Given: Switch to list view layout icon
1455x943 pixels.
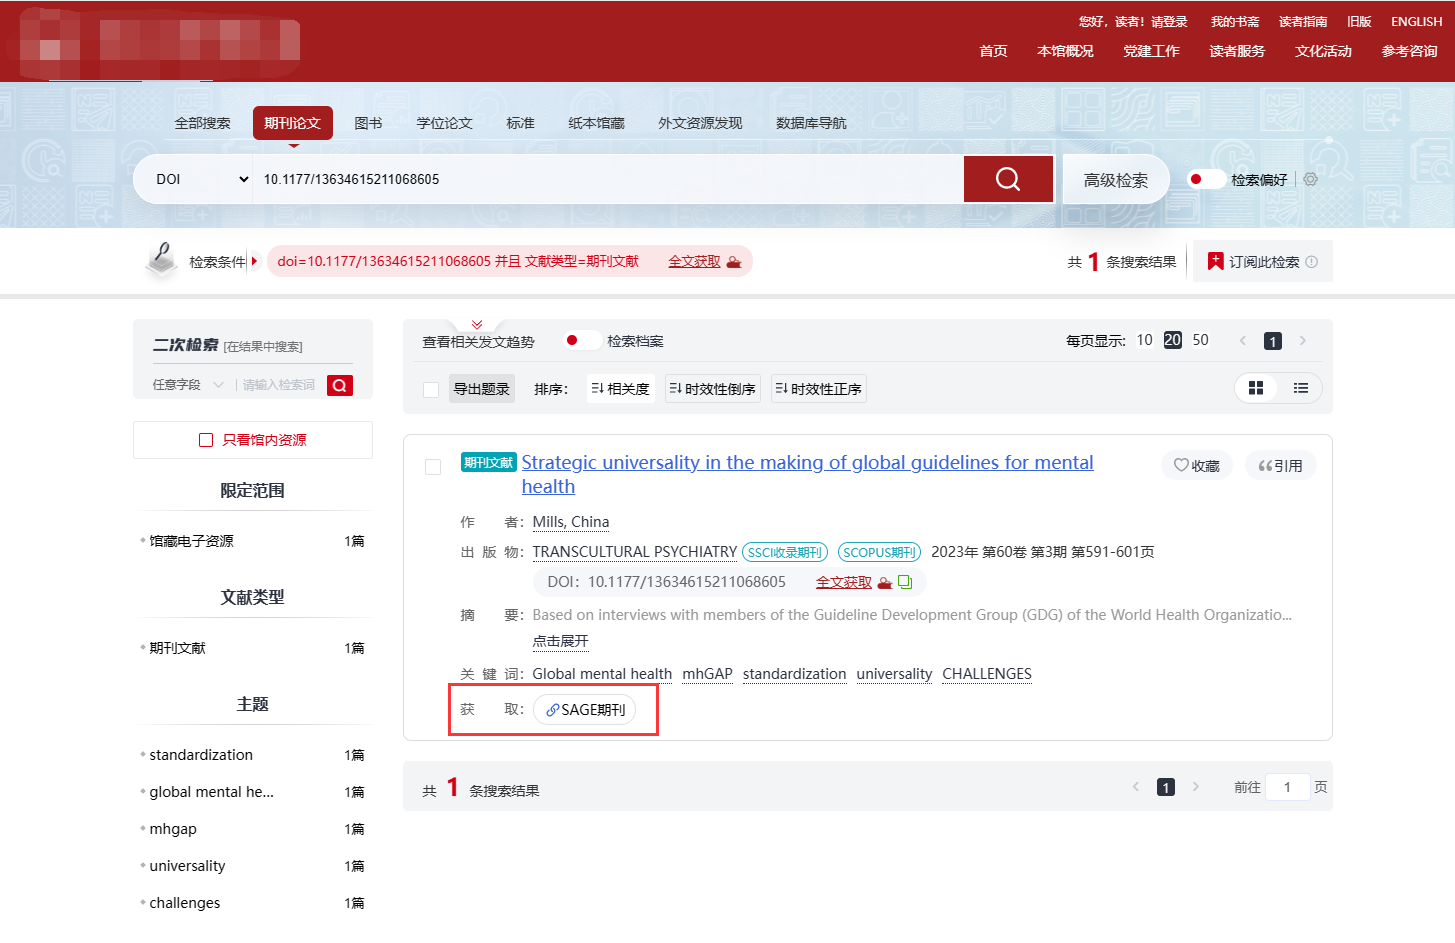Looking at the screenshot, I should click(x=1300, y=388).
